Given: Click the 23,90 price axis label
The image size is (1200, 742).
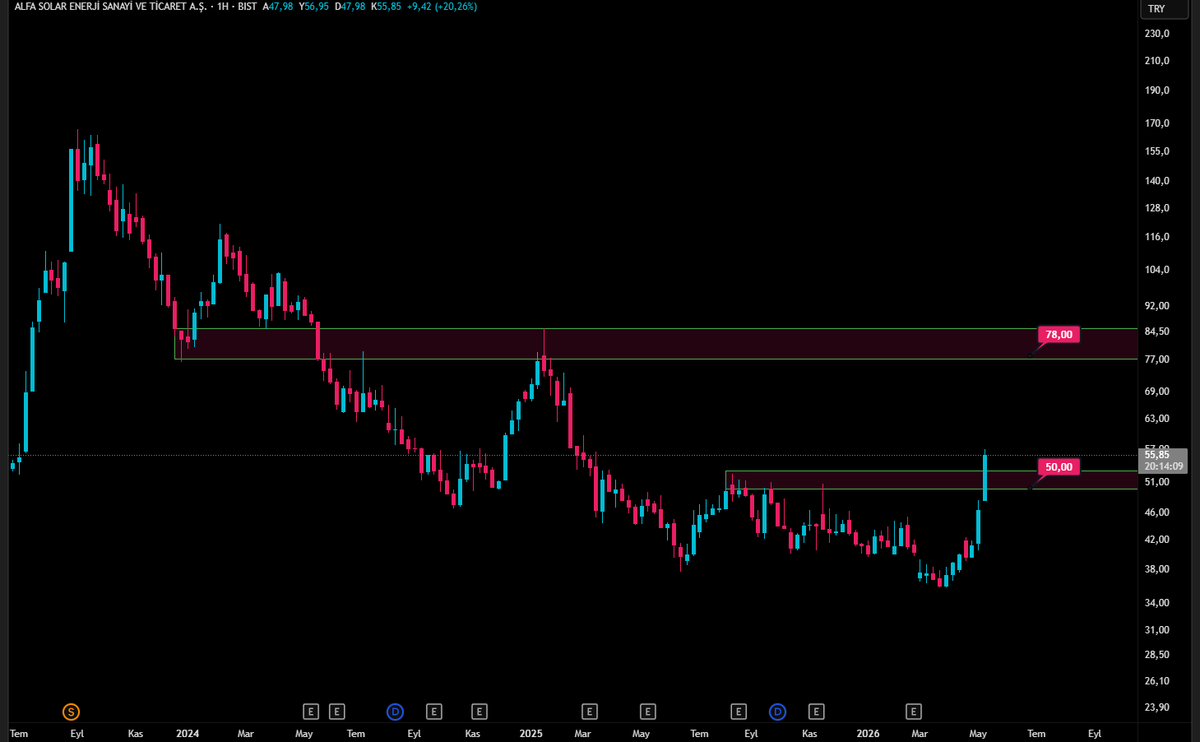Looking at the screenshot, I should click(x=1157, y=707).
